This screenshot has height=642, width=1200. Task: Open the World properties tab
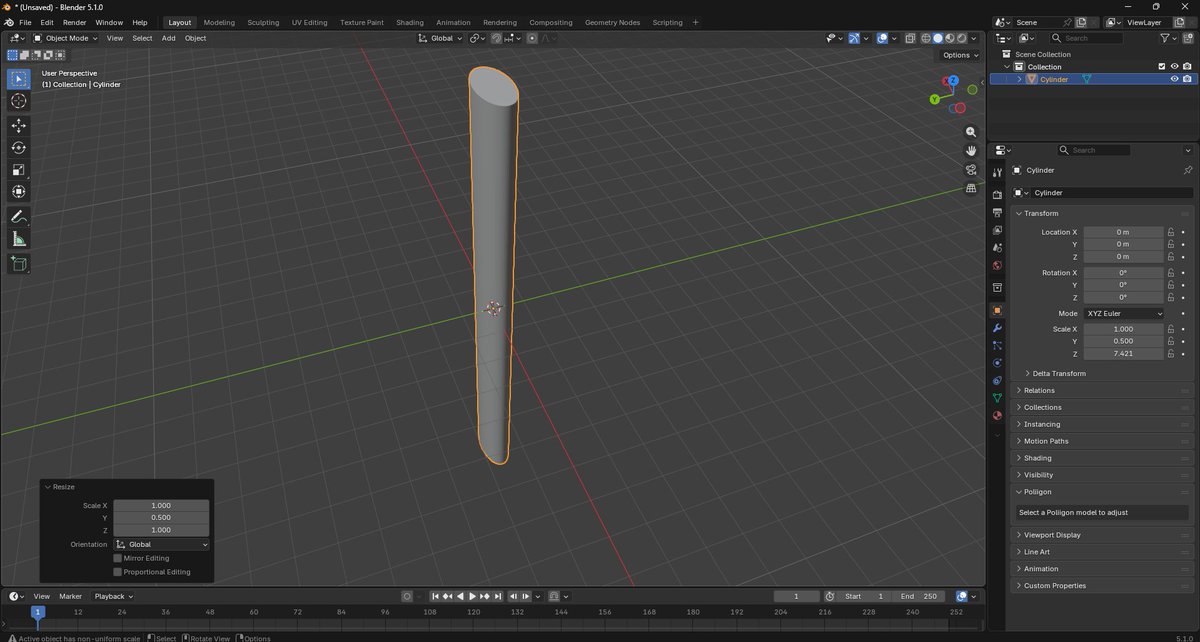pos(997,265)
